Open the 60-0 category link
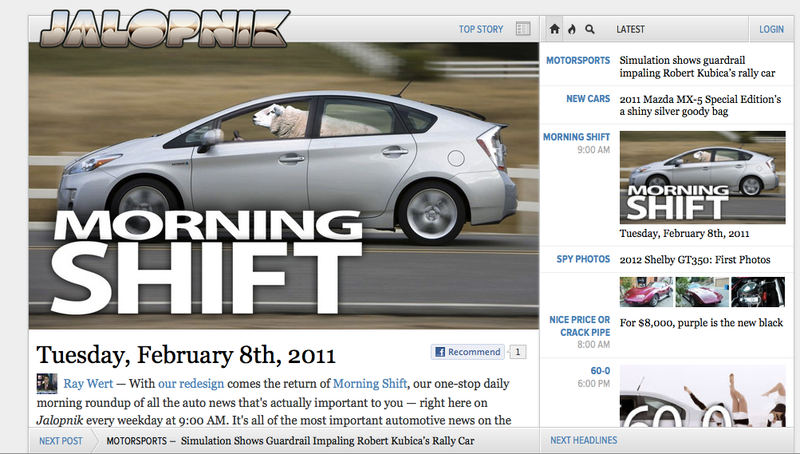This screenshot has width=800, height=454. pos(600,371)
